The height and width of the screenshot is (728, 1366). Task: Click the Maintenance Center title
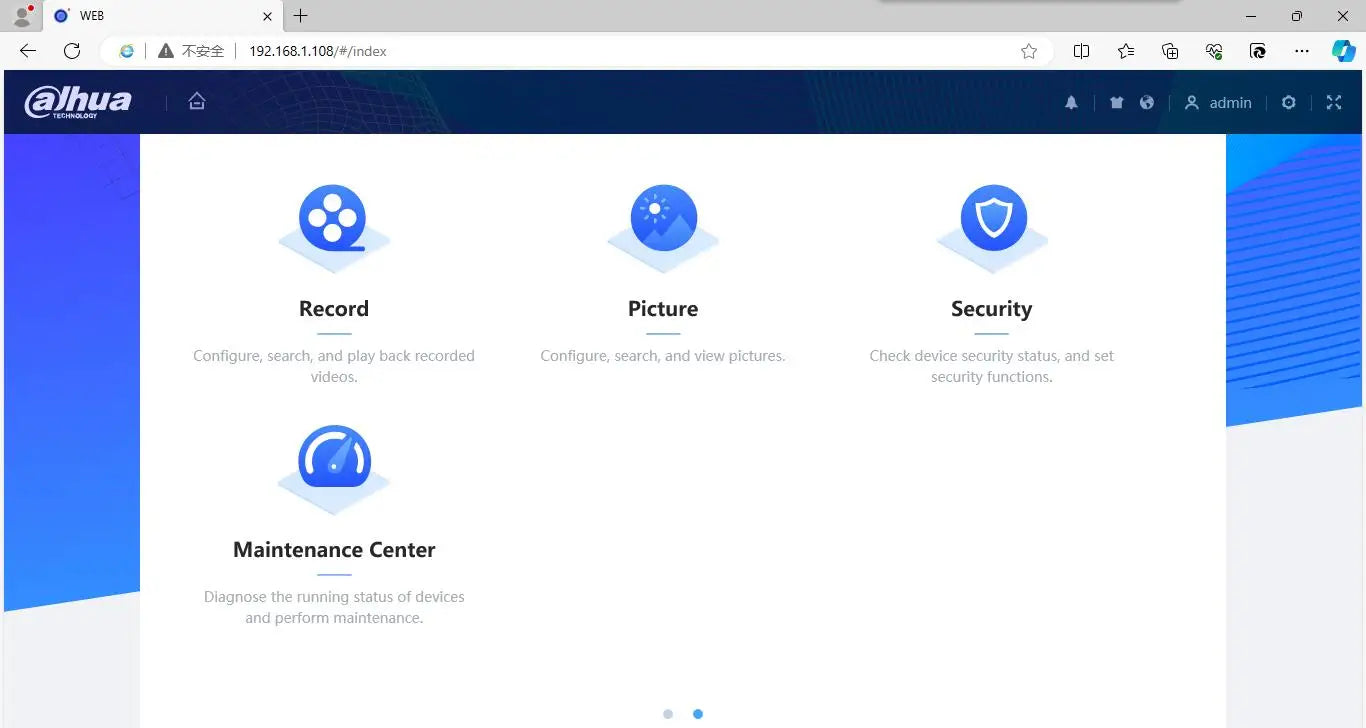pyautogui.click(x=334, y=550)
